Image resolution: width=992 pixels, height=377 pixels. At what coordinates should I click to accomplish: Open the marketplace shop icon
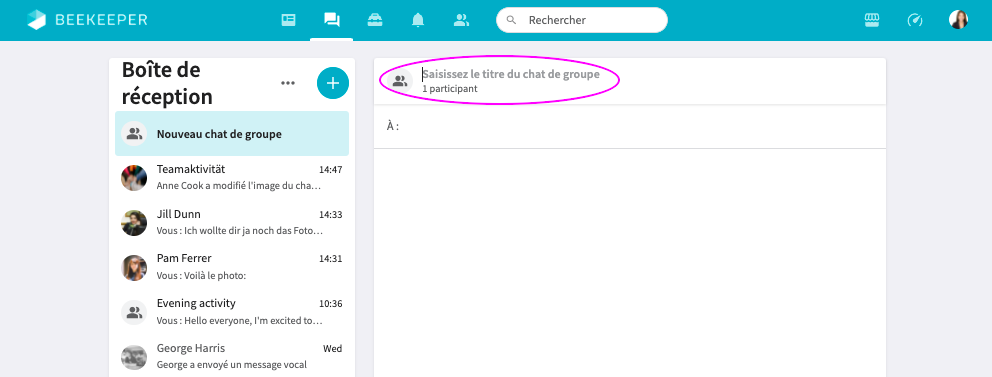pyautogui.click(x=872, y=20)
